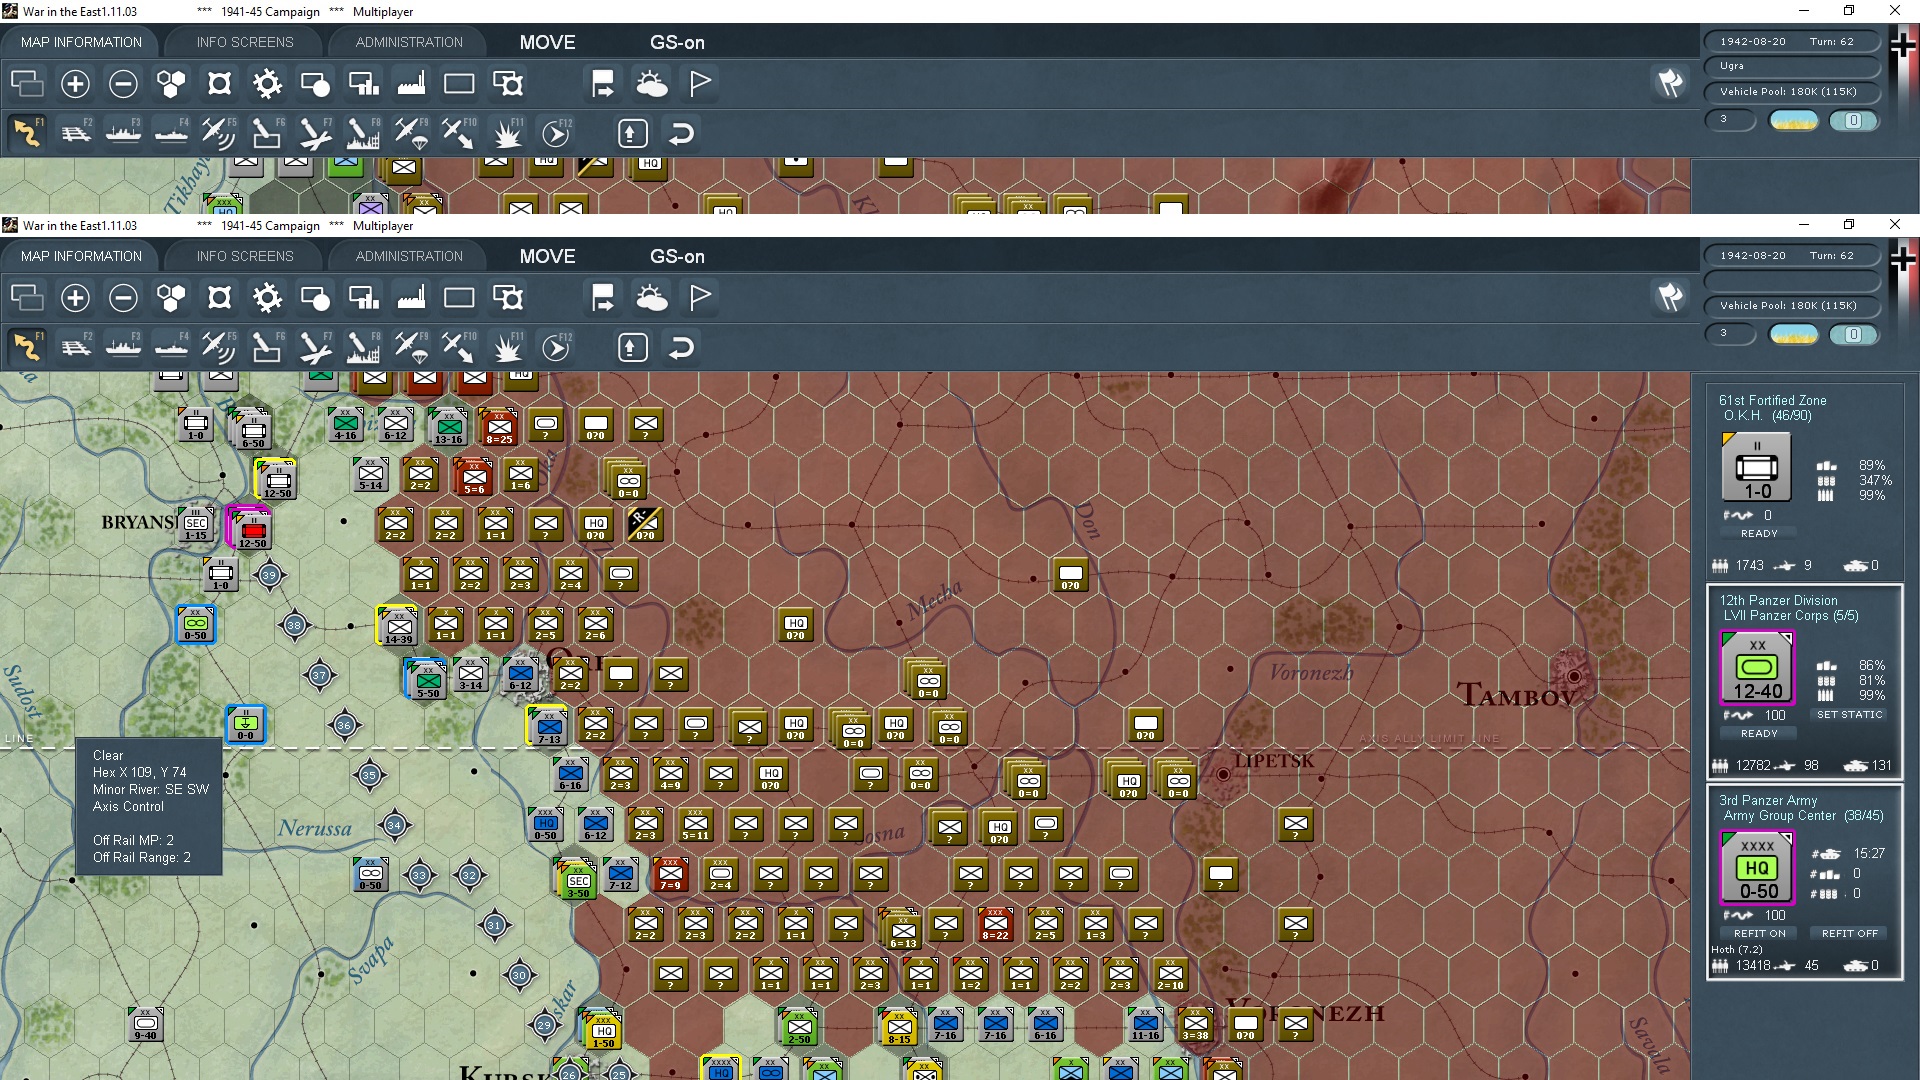The height and width of the screenshot is (1080, 1920).
Task: Click the overlapping windows icon in lower window toolbar
Action: click(x=27, y=298)
